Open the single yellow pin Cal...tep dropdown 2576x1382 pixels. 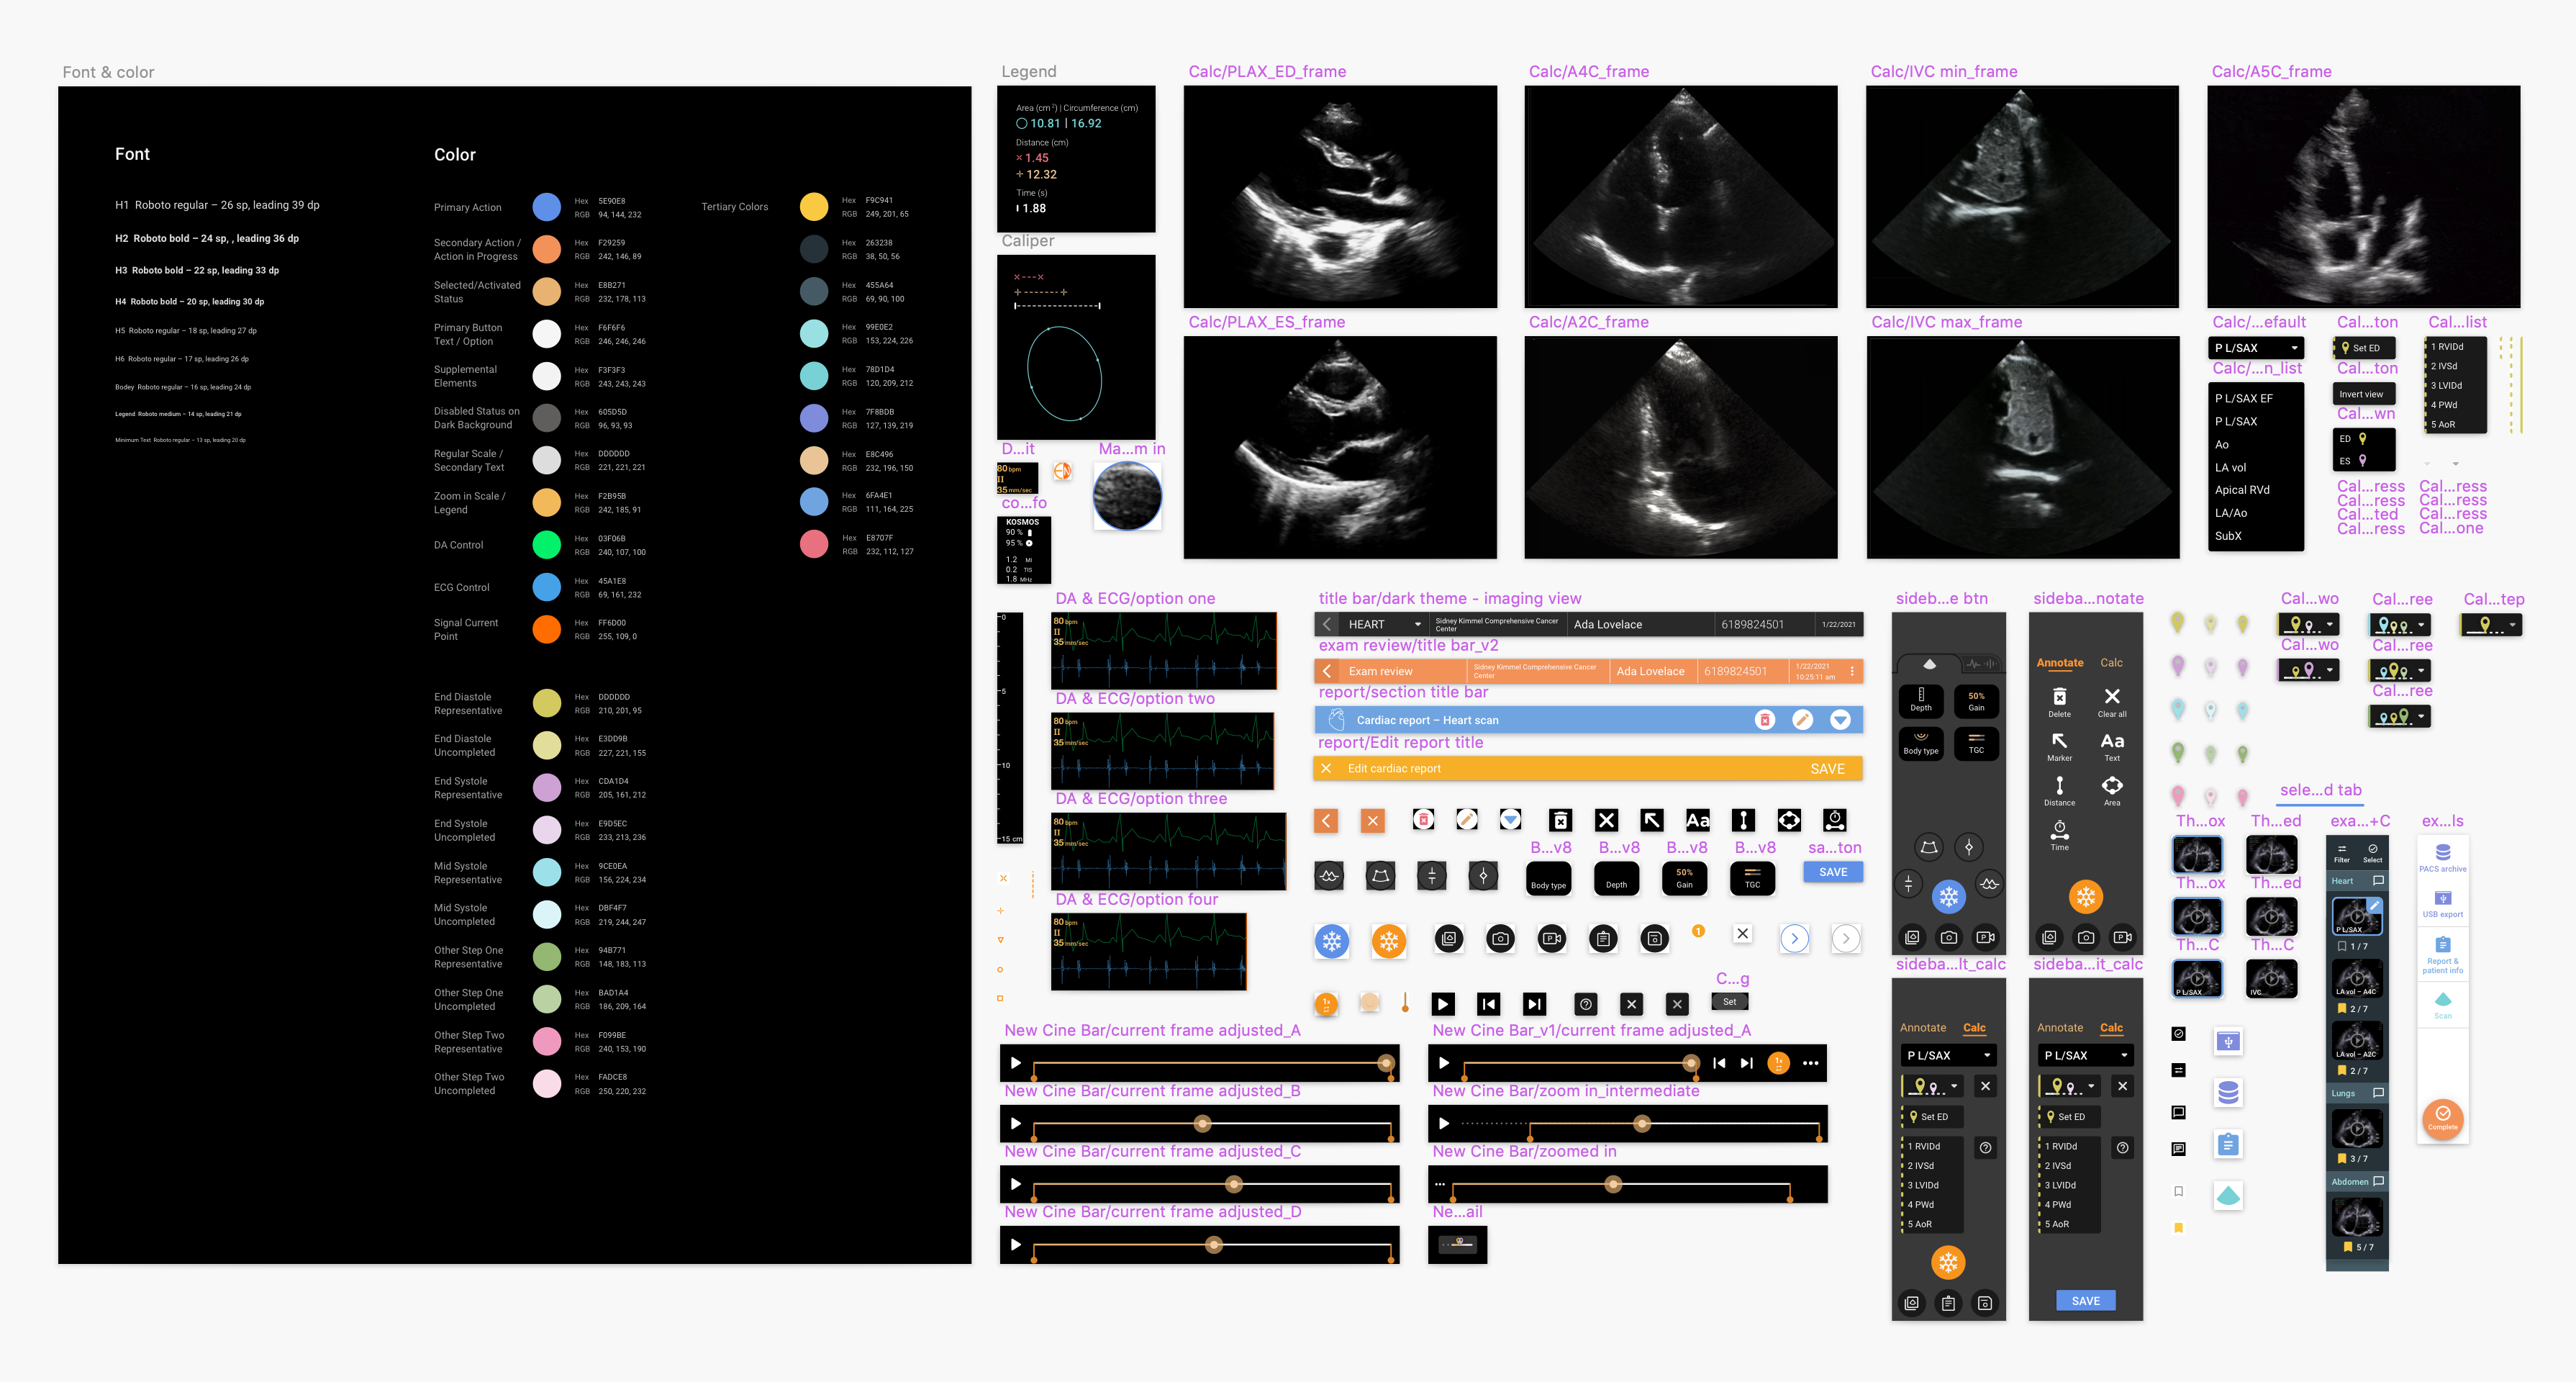(x=2492, y=625)
